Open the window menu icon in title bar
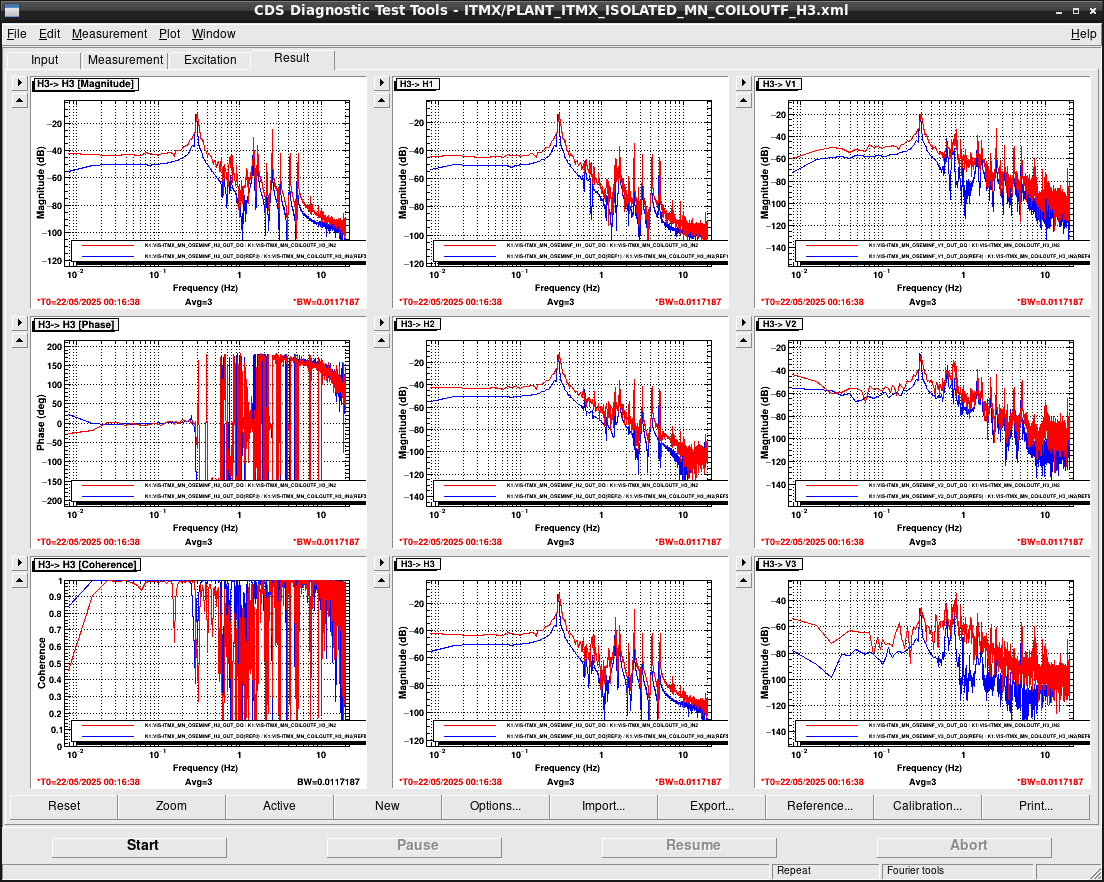Viewport: 1104px width, 882px height. [11, 11]
